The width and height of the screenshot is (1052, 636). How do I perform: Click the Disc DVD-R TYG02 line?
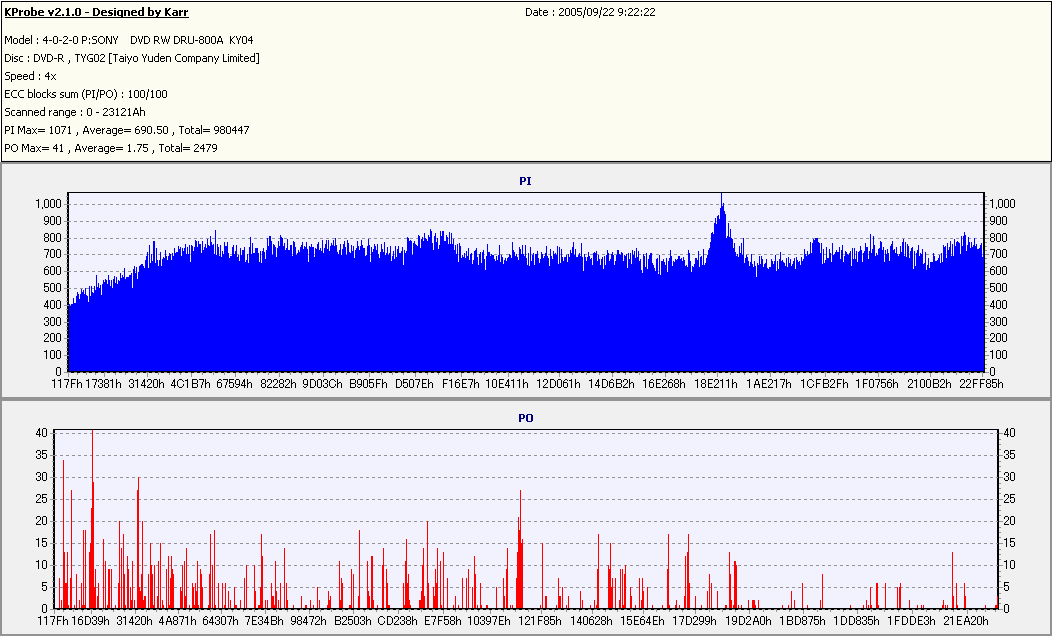point(132,58)
